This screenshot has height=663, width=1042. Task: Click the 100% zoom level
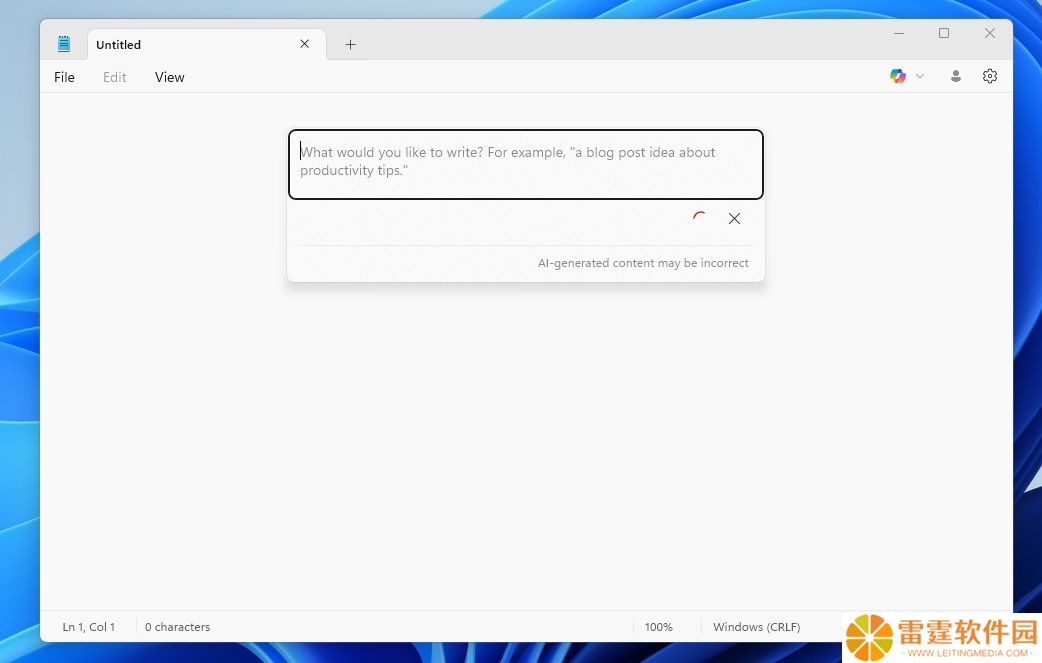pos(659,626)
